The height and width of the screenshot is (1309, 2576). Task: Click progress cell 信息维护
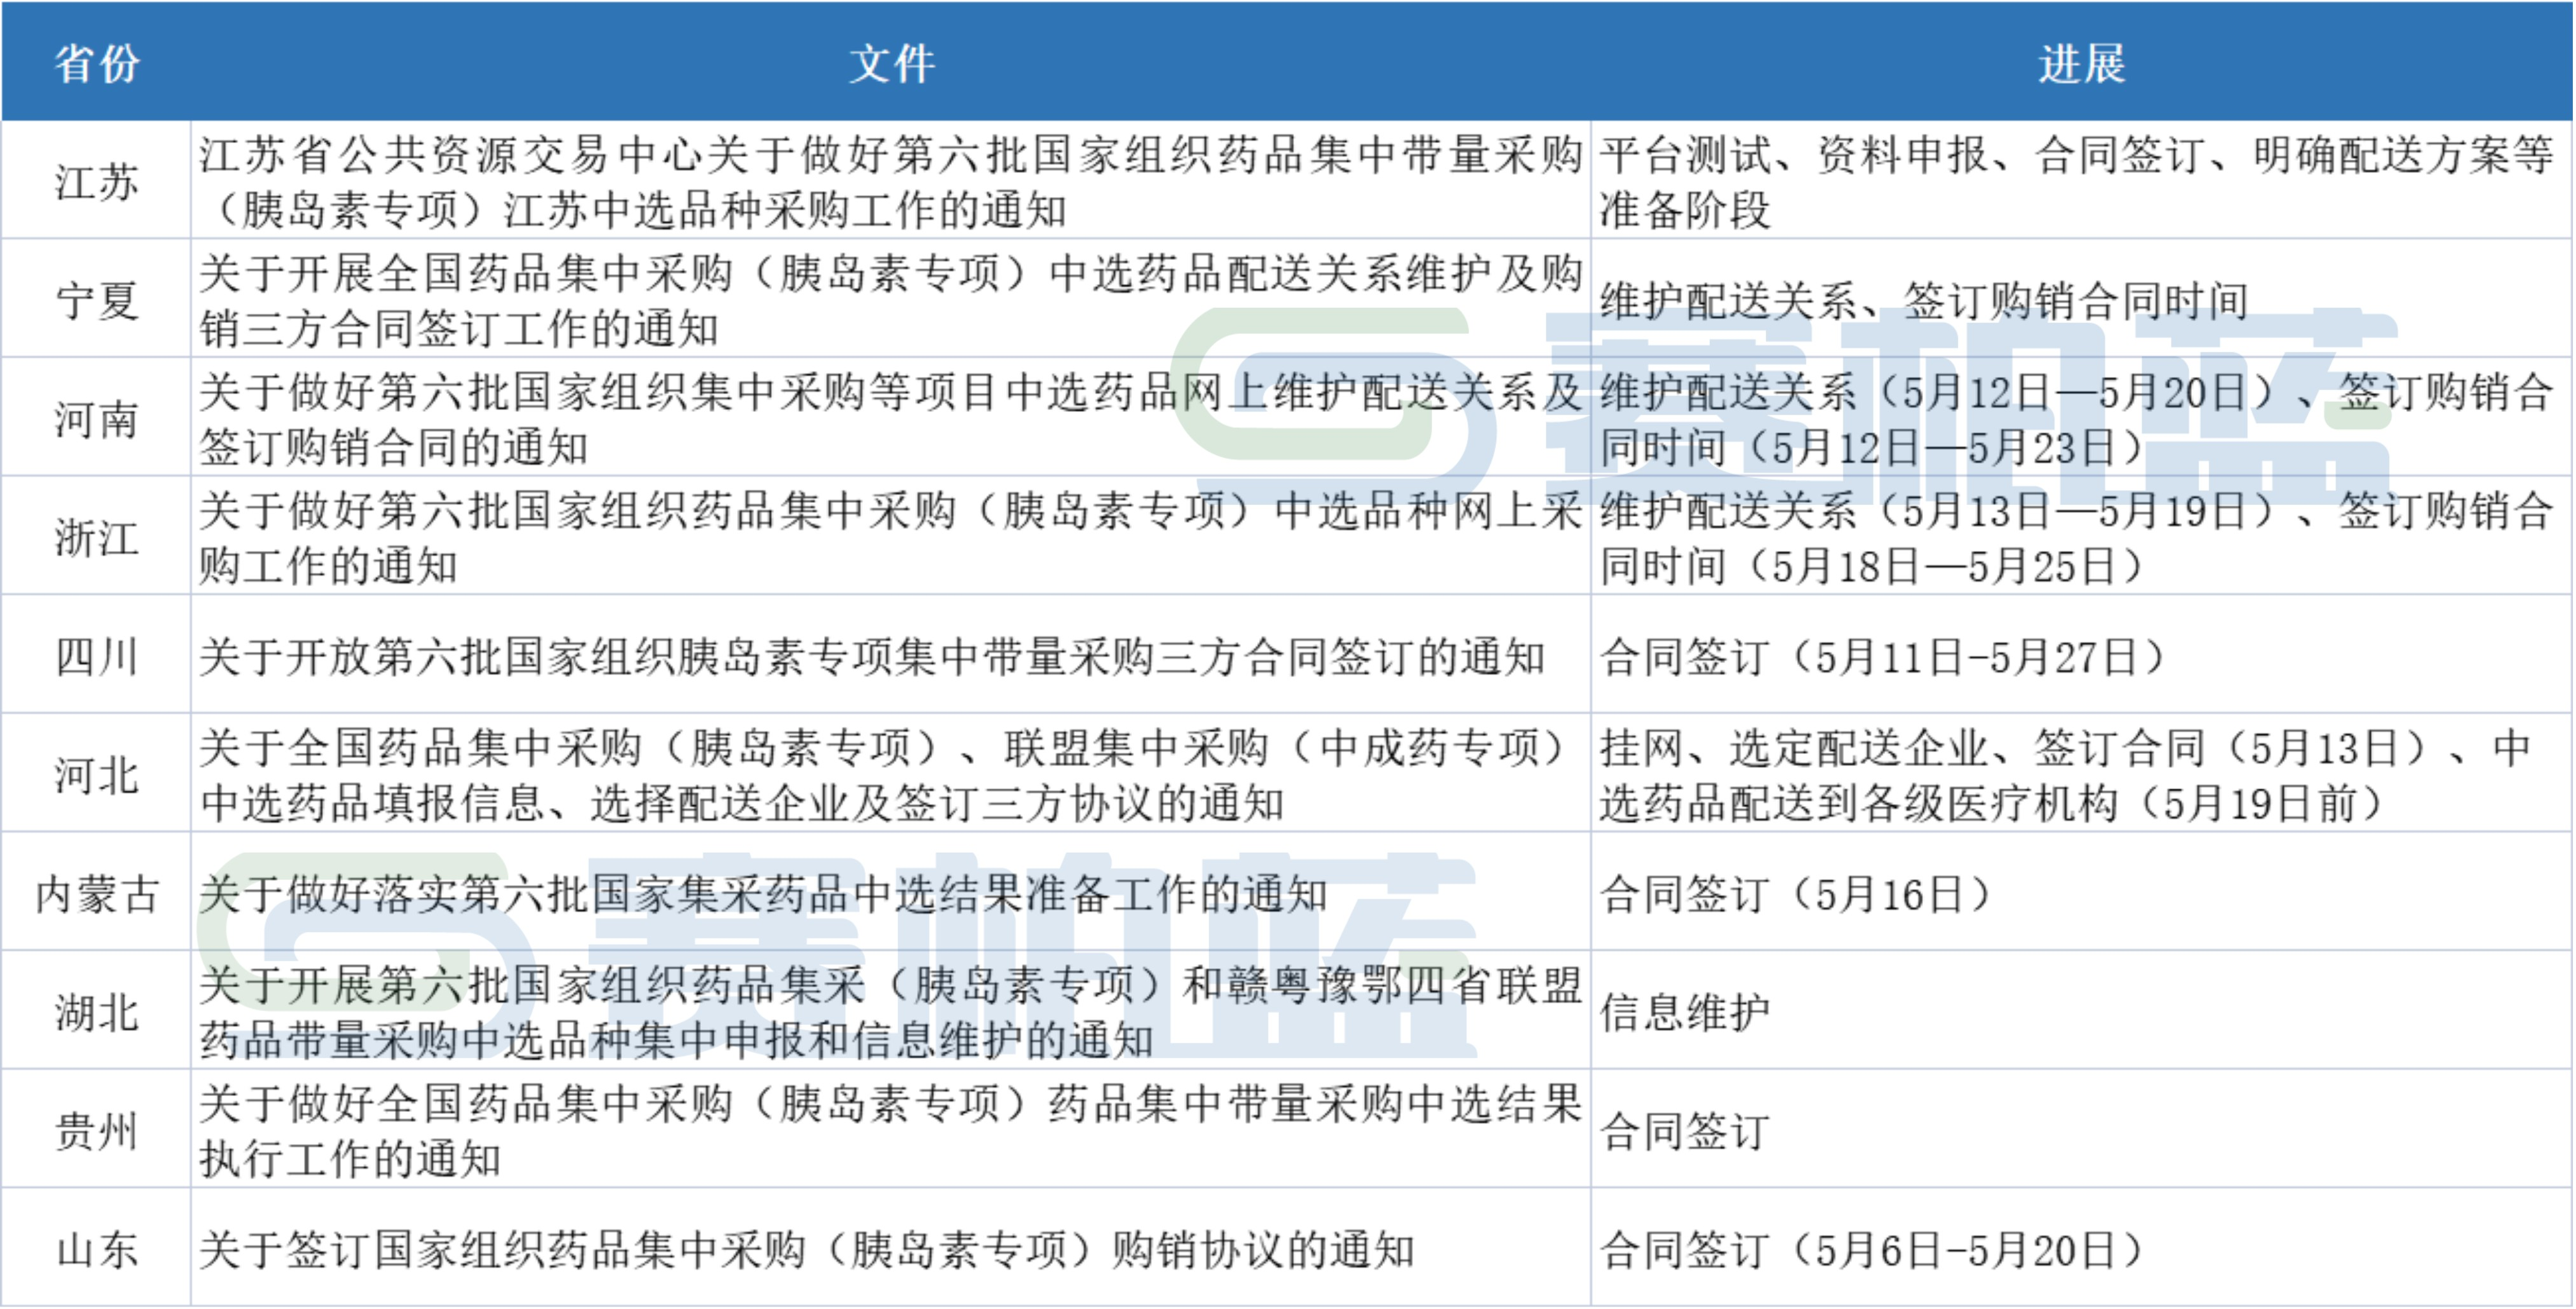point(2082,1010)
